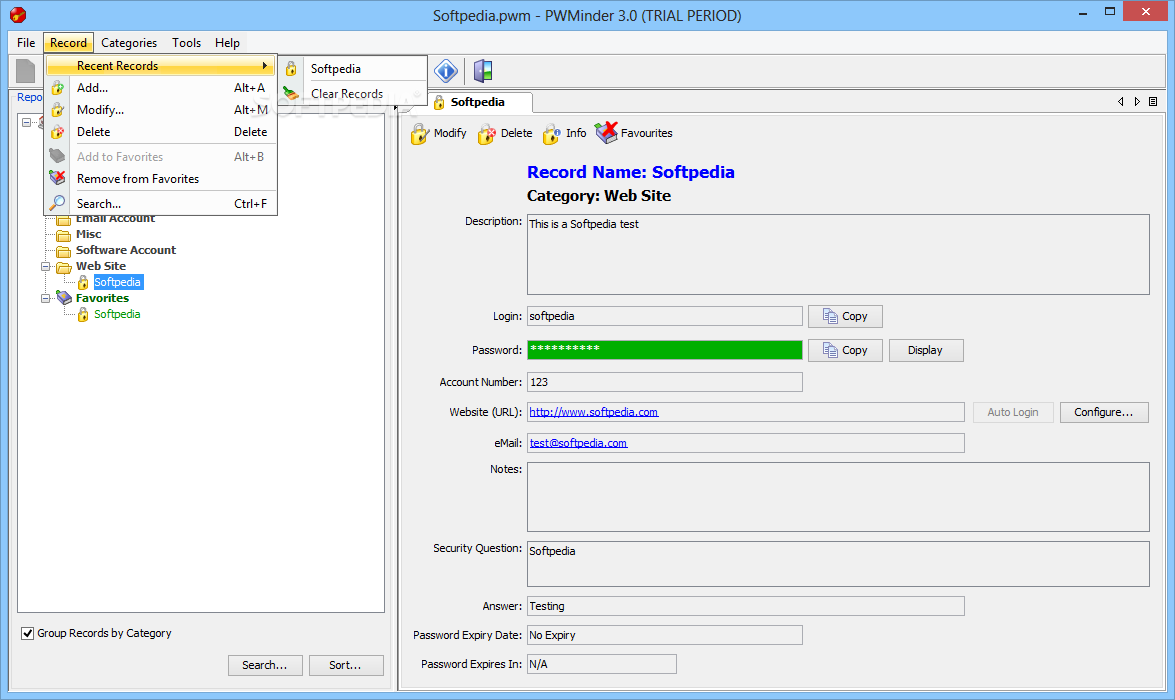Select Clear Records in the submenu
This screenshot has height=700, width=1175.
coord(353,94)
